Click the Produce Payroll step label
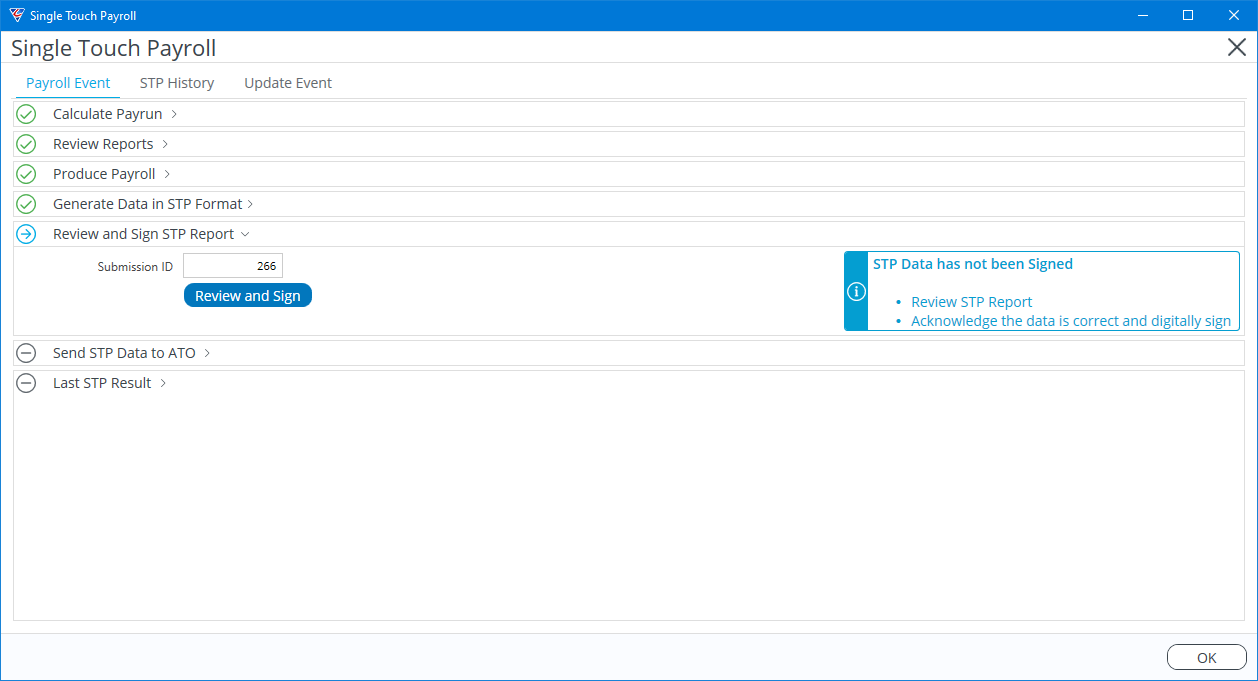Screen dimensions: 1258x681 (104, 174)
